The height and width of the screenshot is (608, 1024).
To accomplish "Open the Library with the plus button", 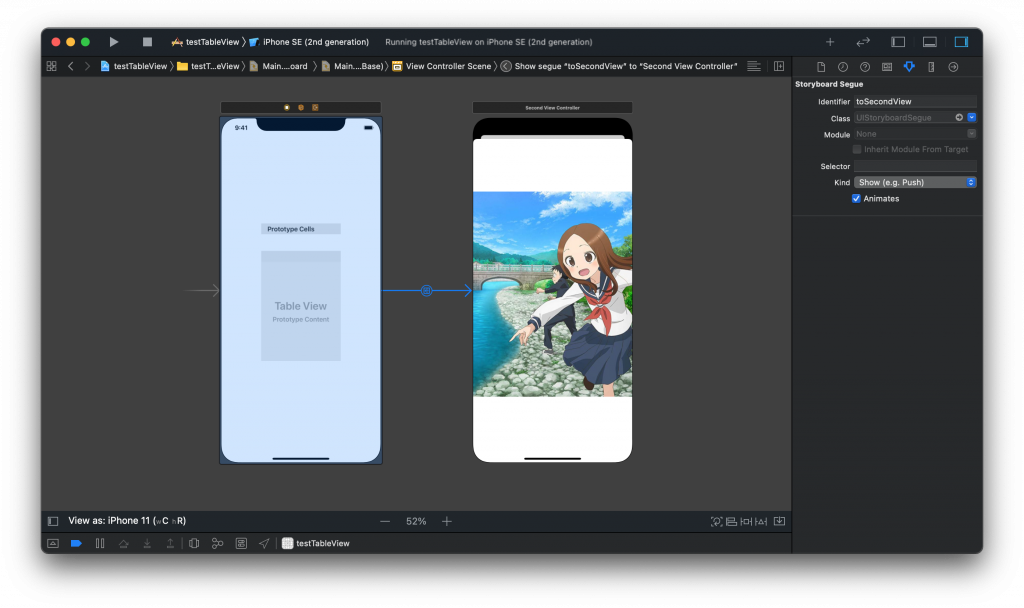I will 829,42.
